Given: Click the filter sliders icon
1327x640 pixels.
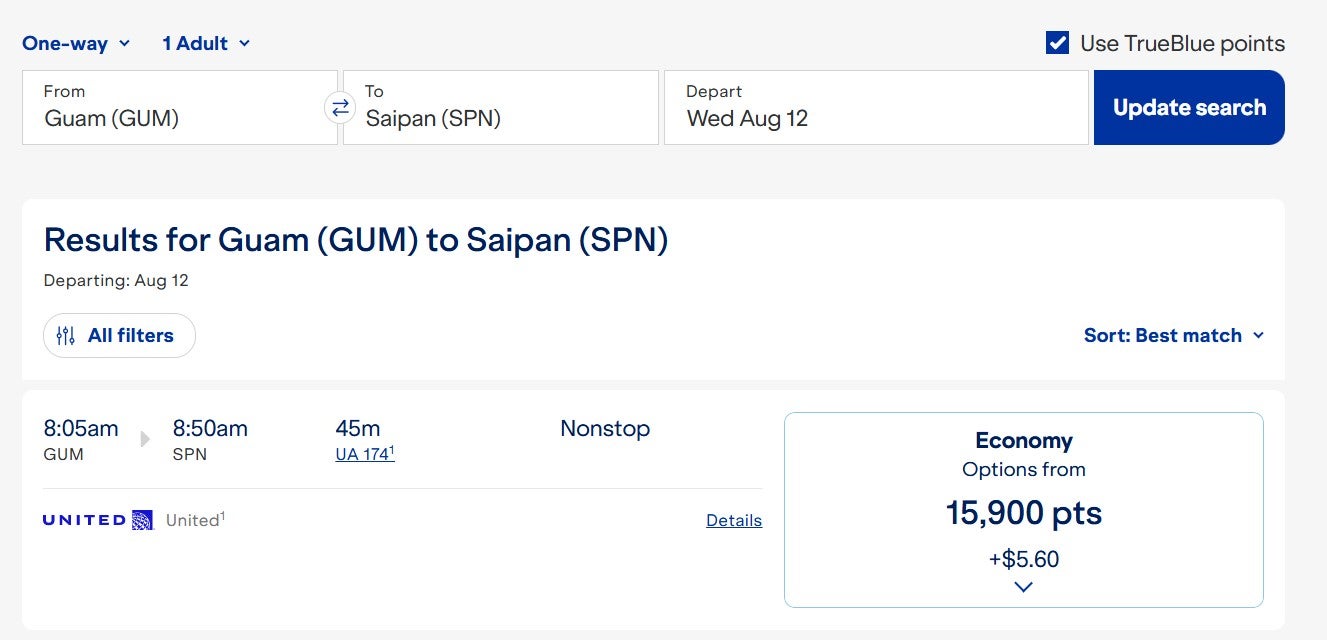Looking at the screenshot, I should pos(66,336).
